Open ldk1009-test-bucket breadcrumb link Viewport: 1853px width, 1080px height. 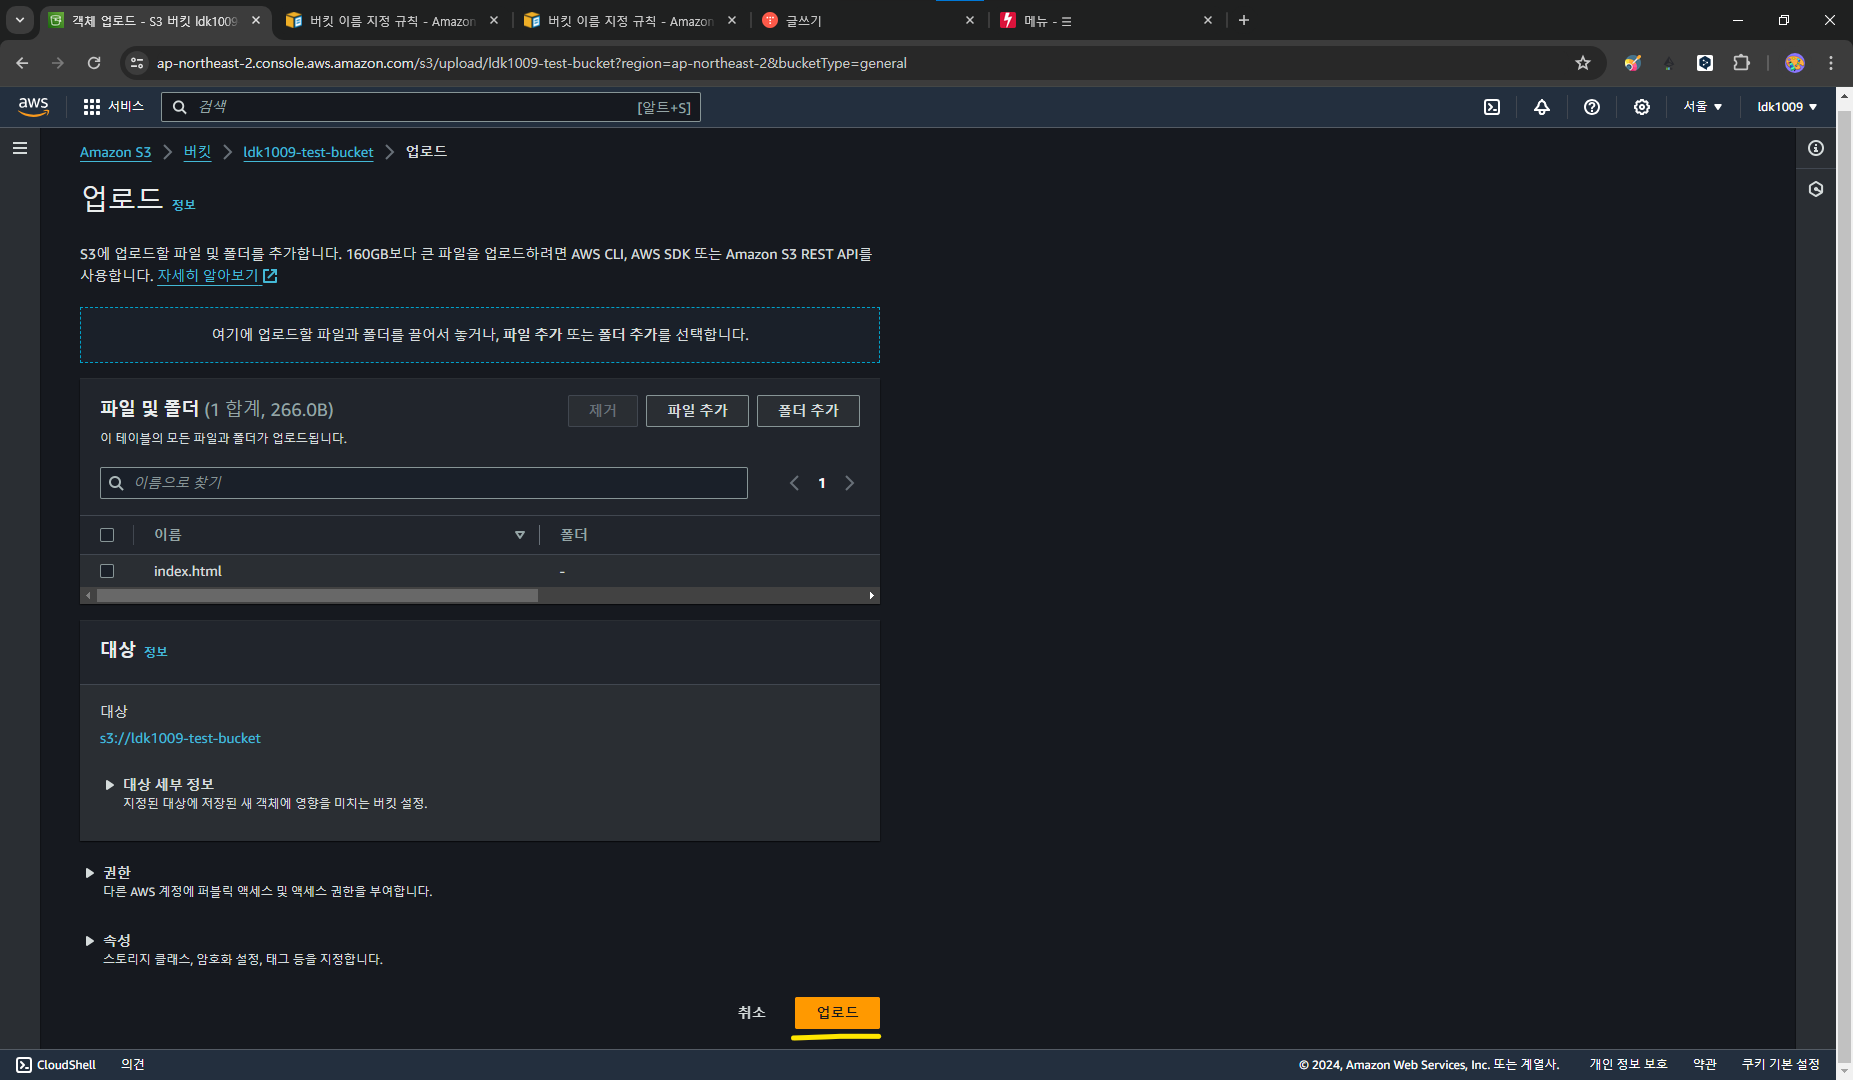coord(308,152)
